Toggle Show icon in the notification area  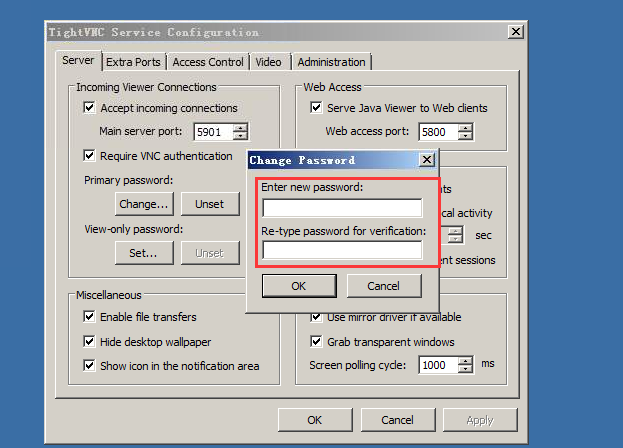tap(89, 365)
